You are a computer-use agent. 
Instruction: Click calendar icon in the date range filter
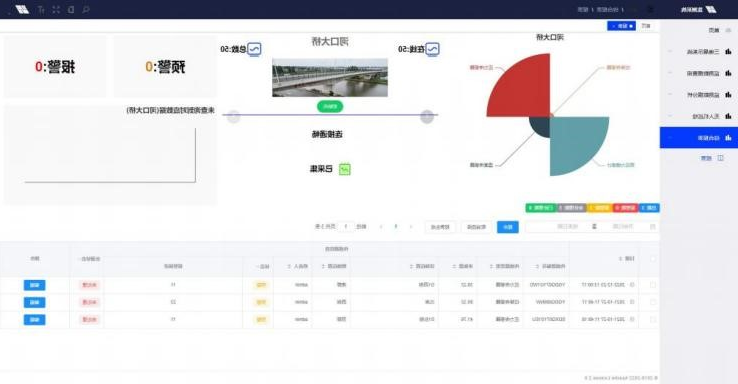pyautogui.click(x=652, y=227)
